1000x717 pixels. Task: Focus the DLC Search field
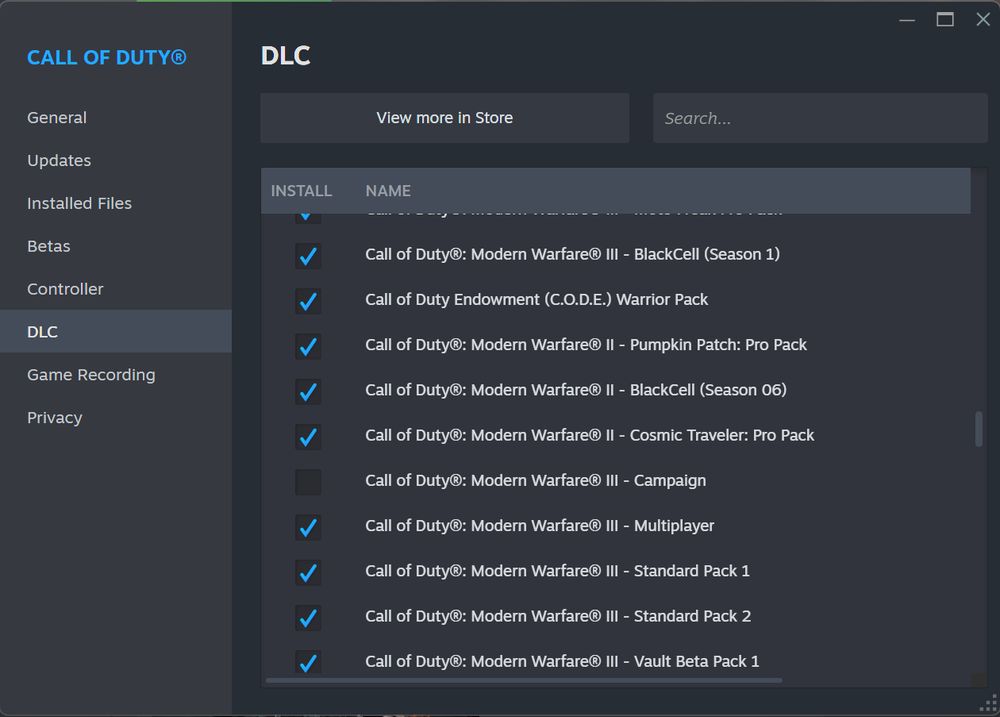[x=820, y=118]
